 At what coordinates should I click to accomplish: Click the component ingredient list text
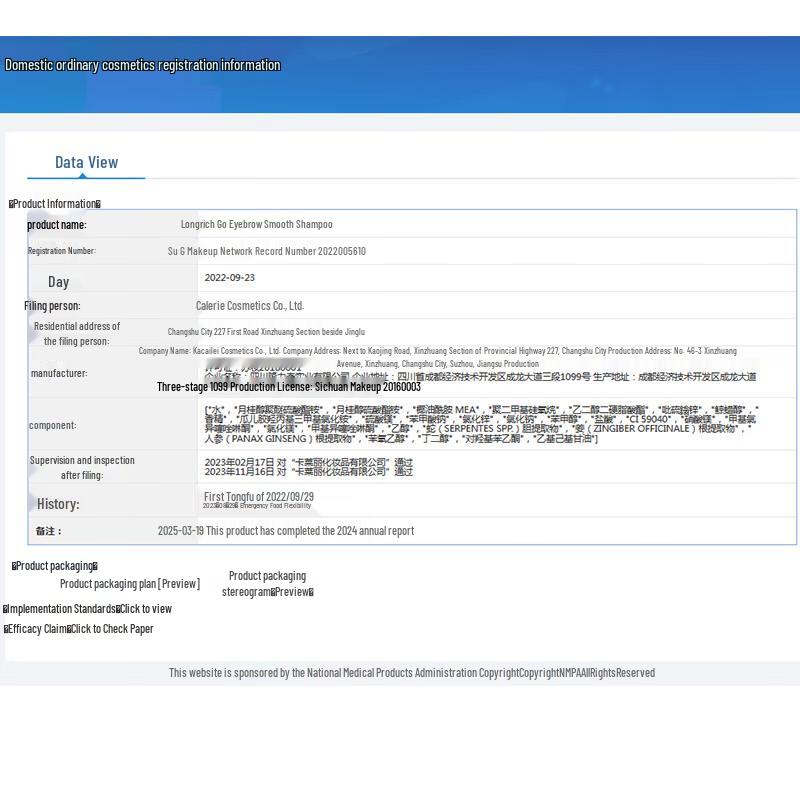pos(480,425)
